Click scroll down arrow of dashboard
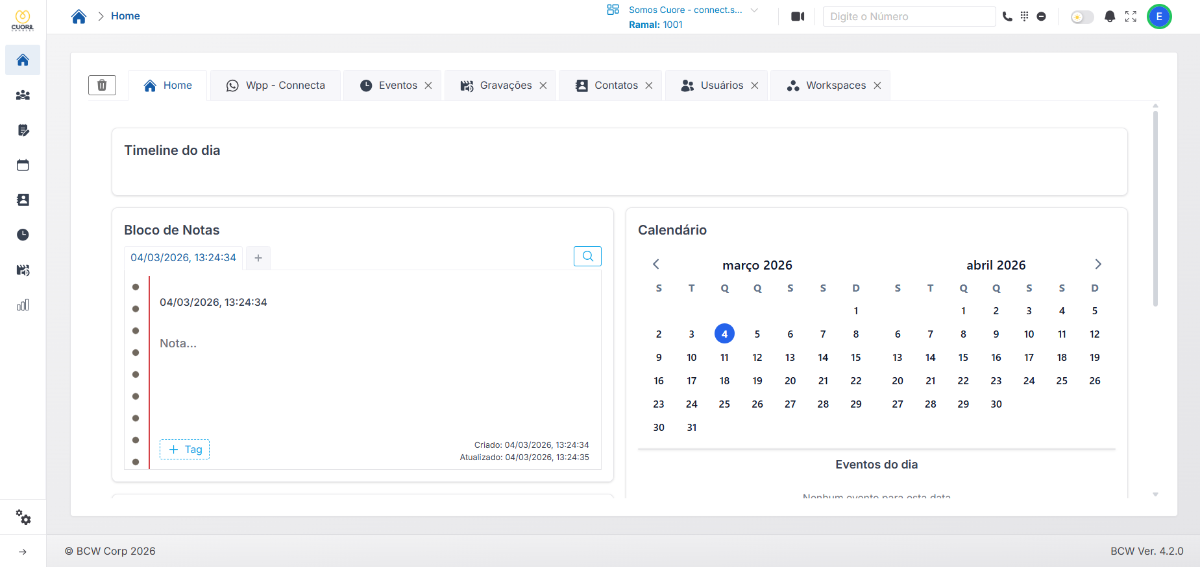 pos(1156,494)
